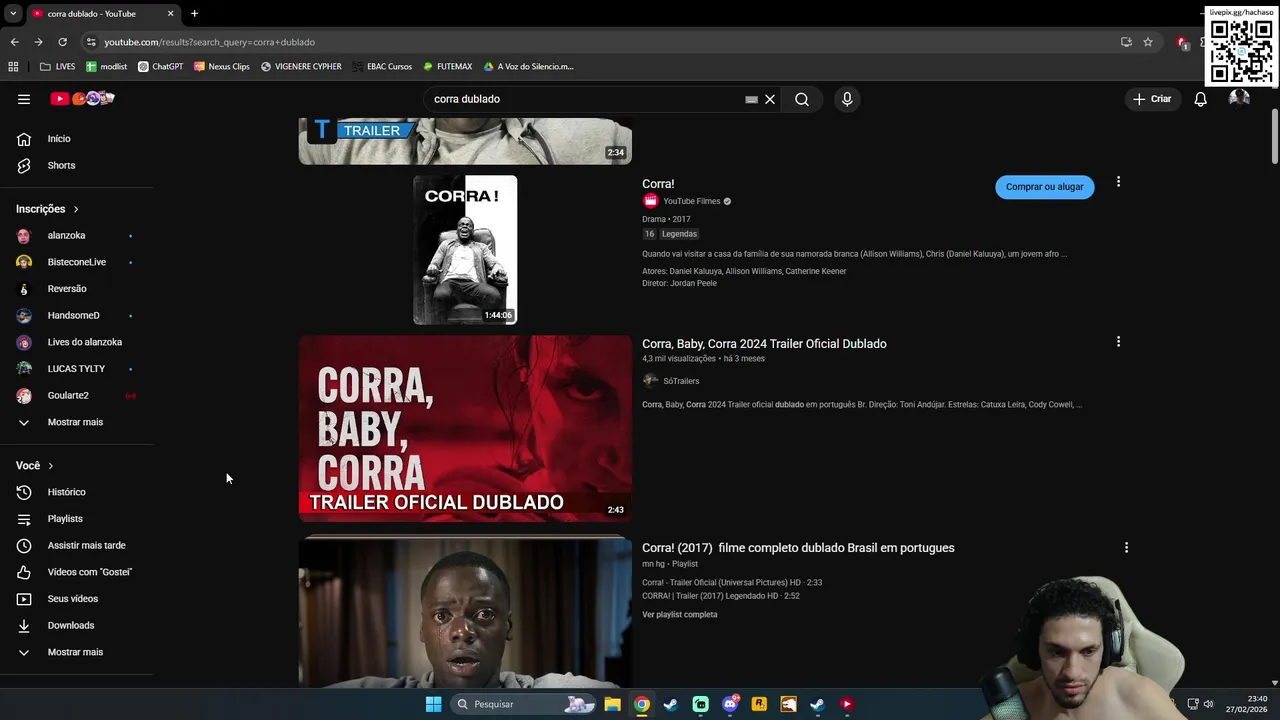Screen dimensions: 1280x720
Task: View site information icon in the address bar
Action: point(91,42)
